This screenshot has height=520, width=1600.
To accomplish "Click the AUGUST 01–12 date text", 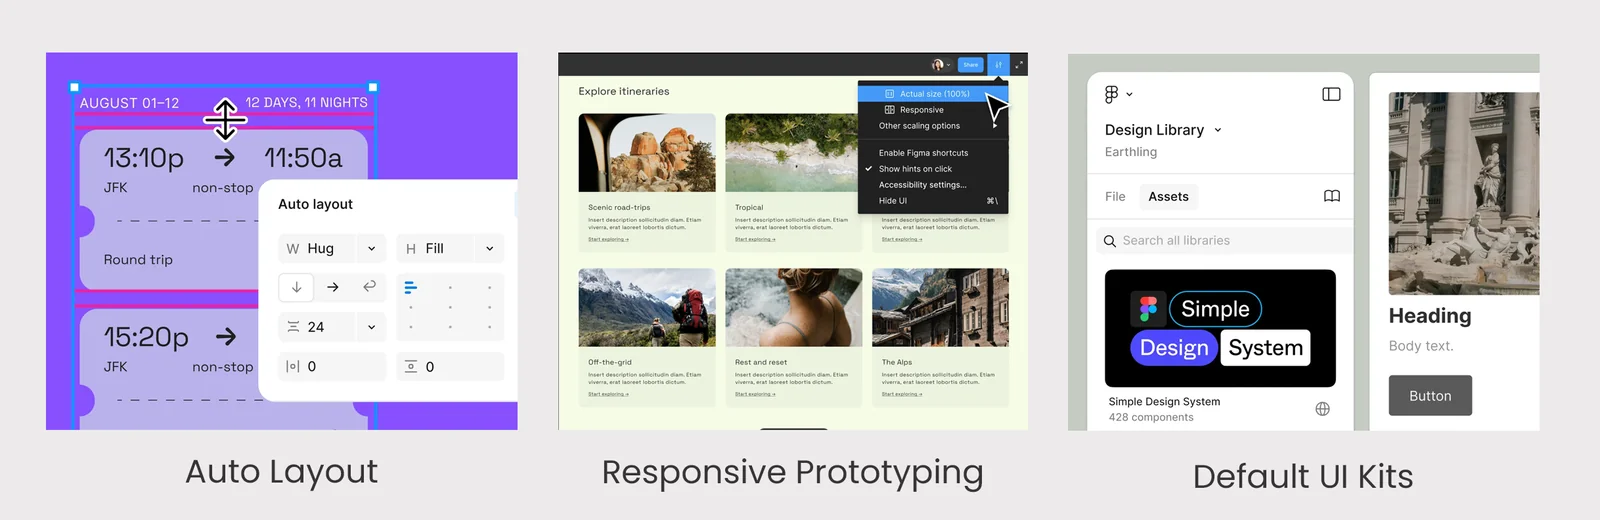I will point(129,103).
